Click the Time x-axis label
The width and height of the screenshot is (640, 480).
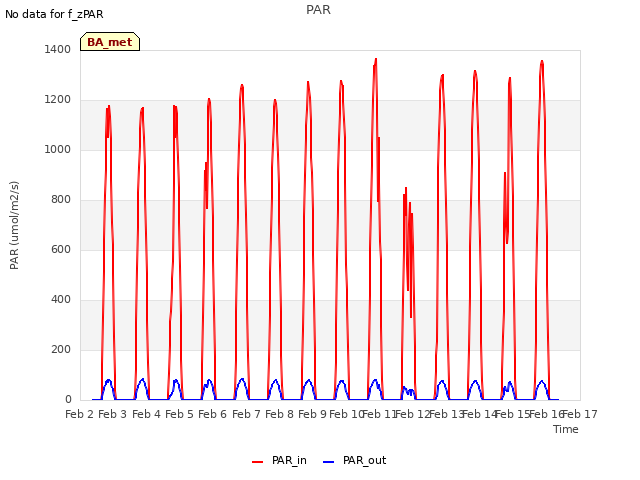566,429
